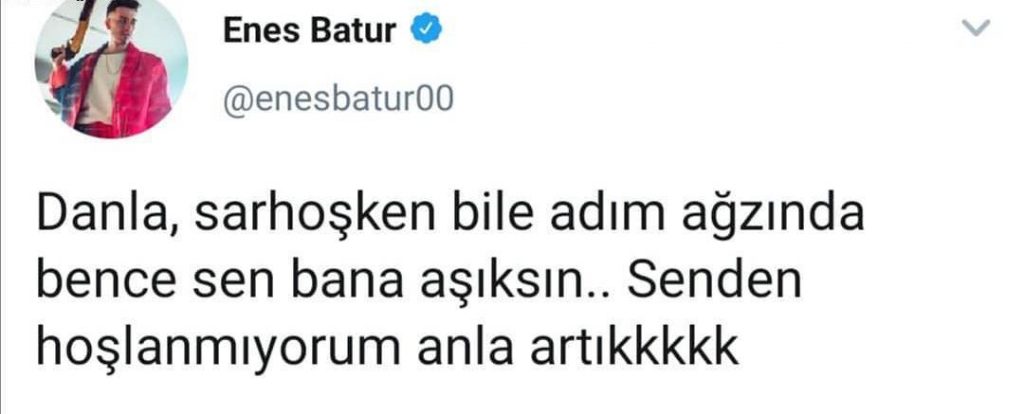Expand the tweet options chevron
This screenshot has height=414, width=1024.
click(x=976, y=29)
